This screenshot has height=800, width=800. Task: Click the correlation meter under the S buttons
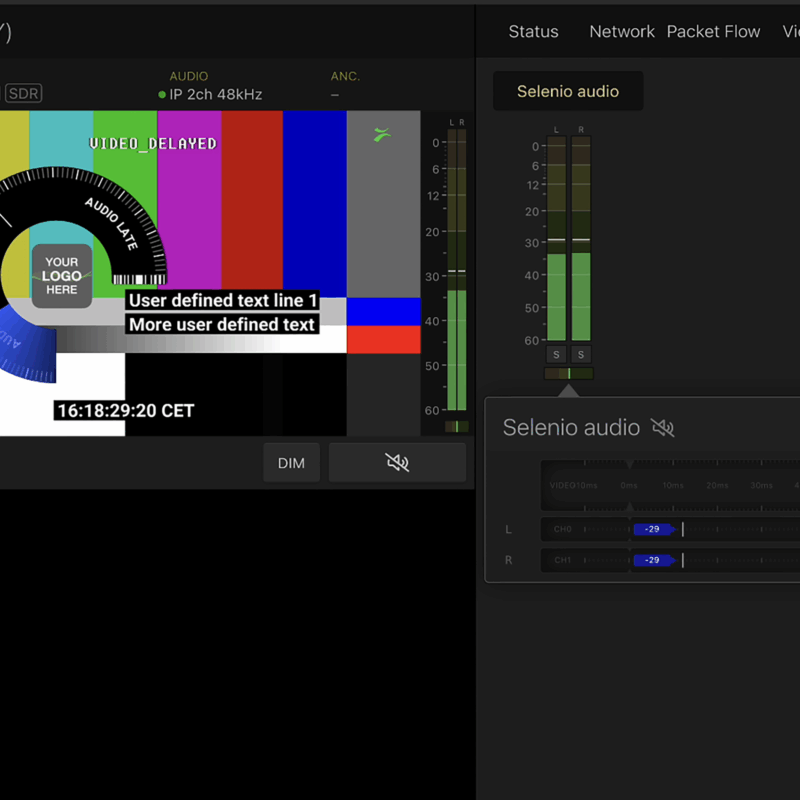(568, 374)
